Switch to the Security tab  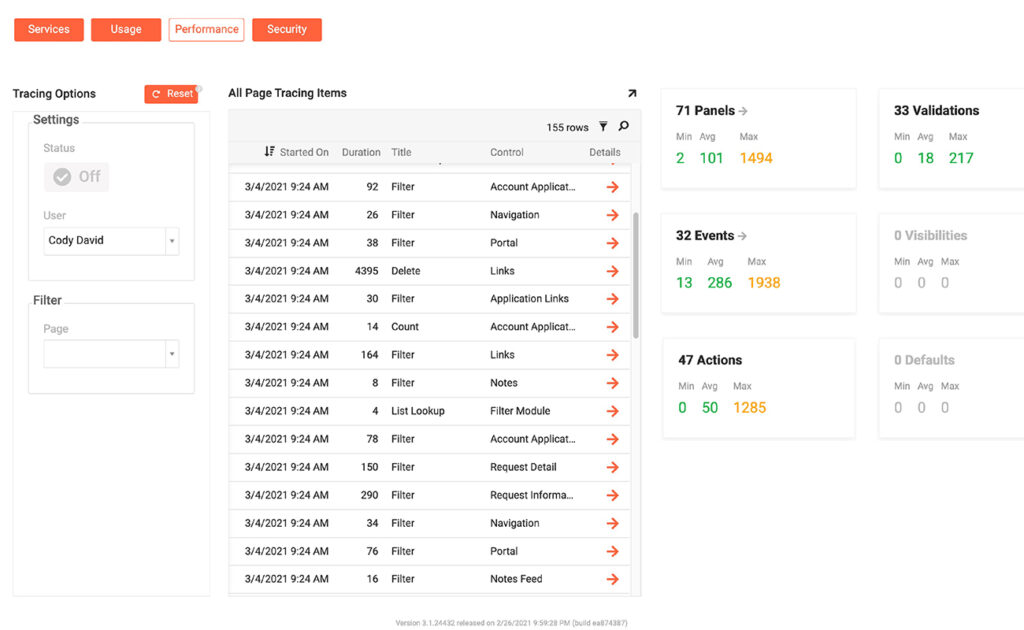coord(287,30)
